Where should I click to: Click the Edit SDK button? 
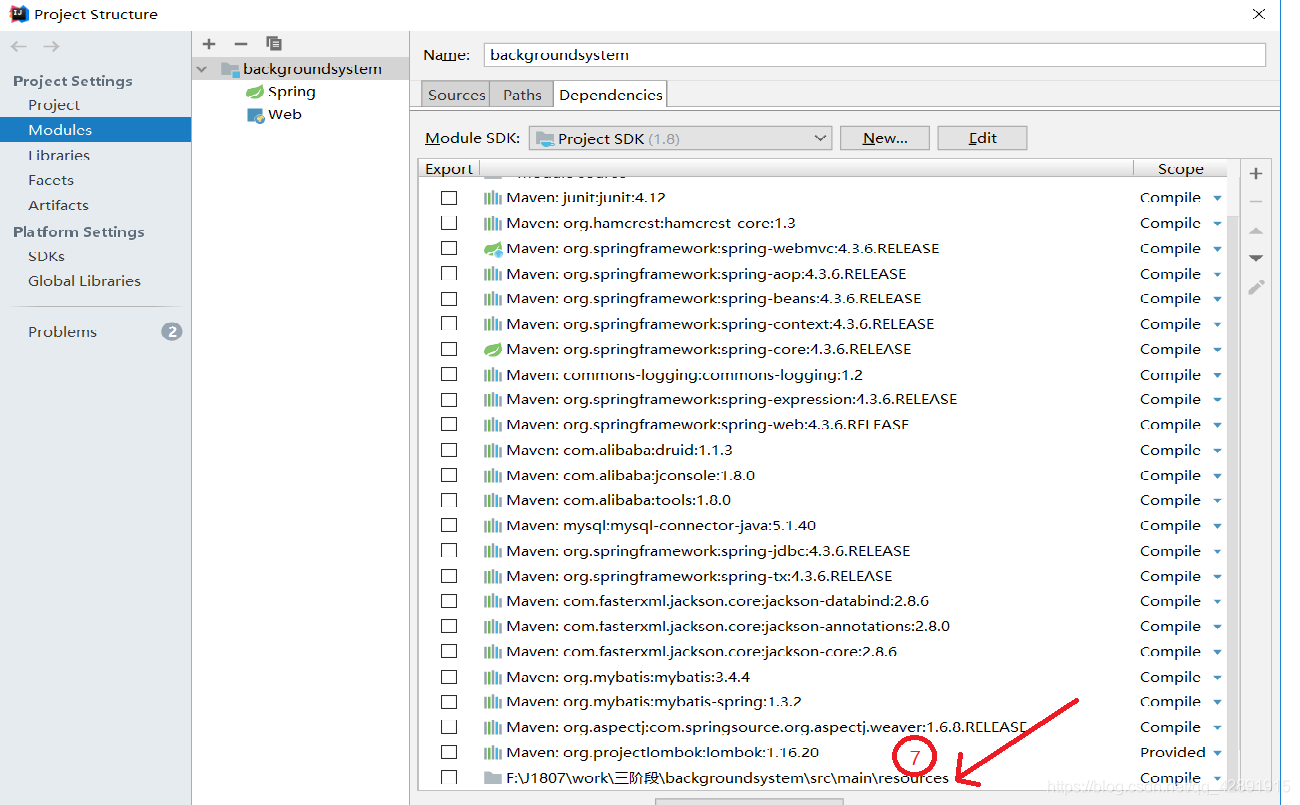point(982,138)
